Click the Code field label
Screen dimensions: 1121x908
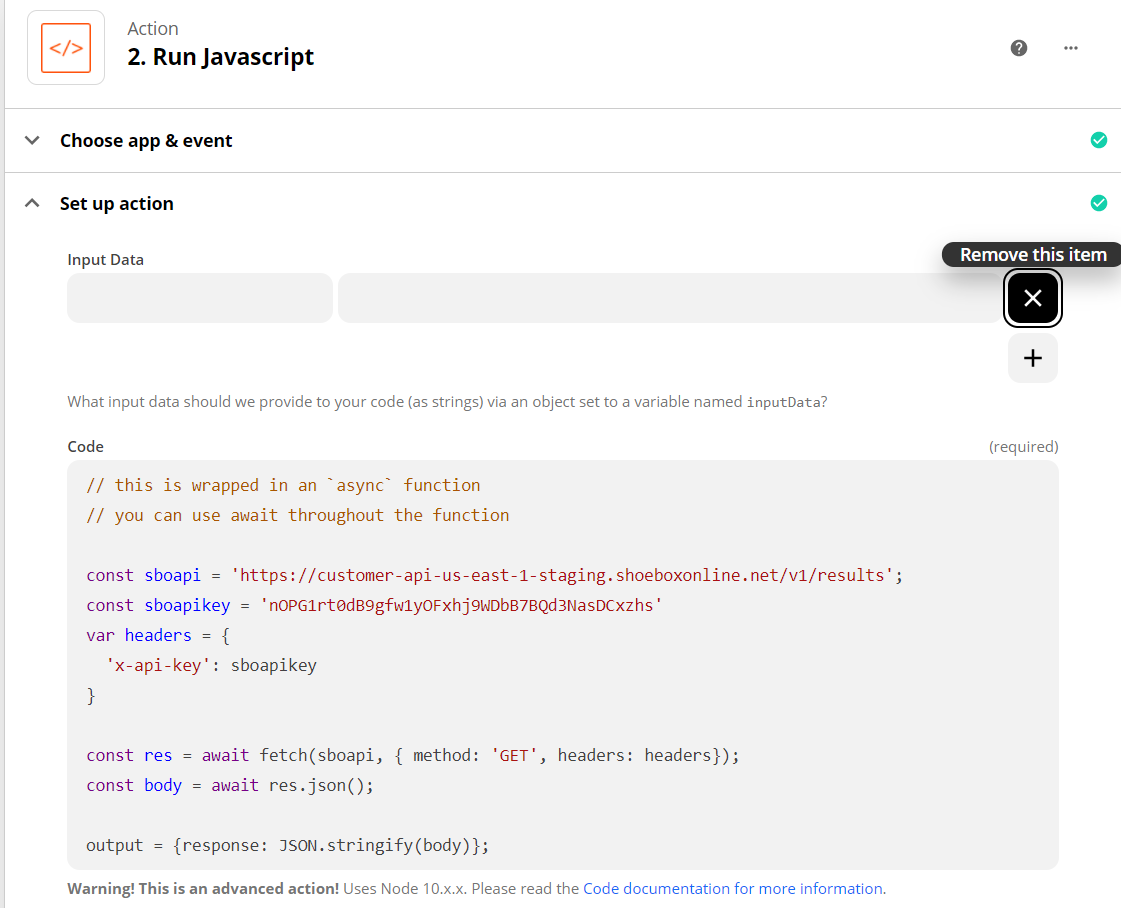(86, 447)
